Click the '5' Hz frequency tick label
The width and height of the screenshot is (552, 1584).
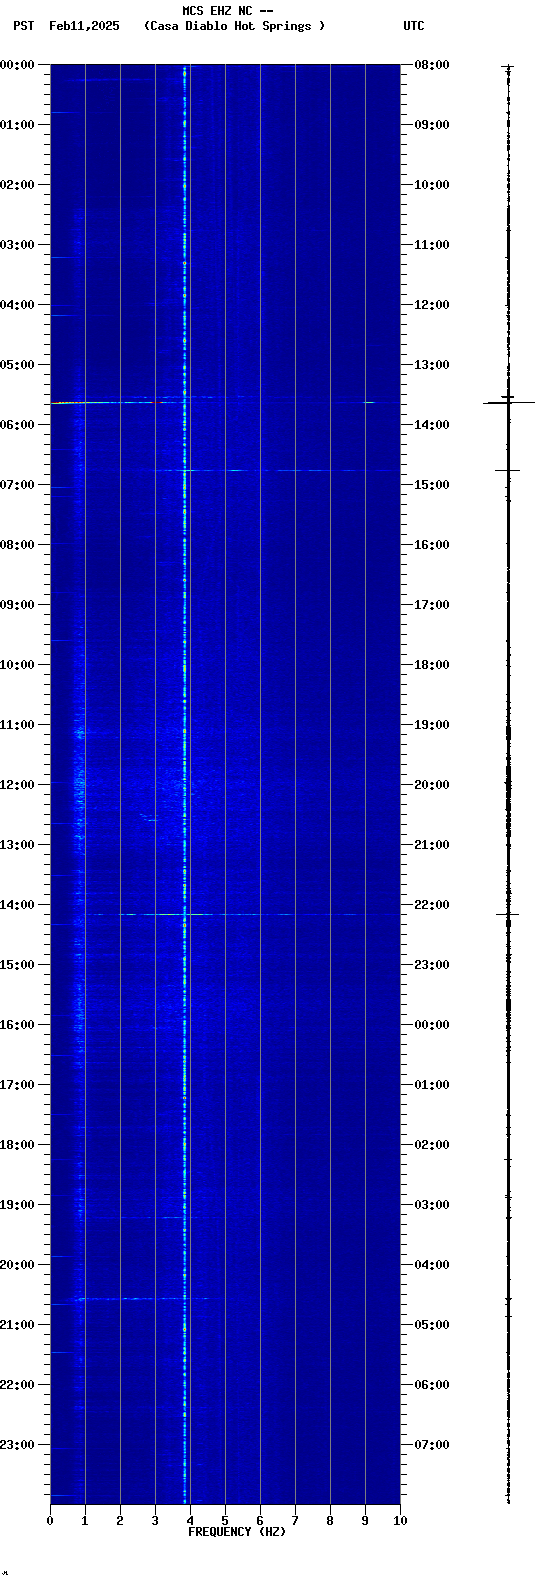[x=225, y=1521]
